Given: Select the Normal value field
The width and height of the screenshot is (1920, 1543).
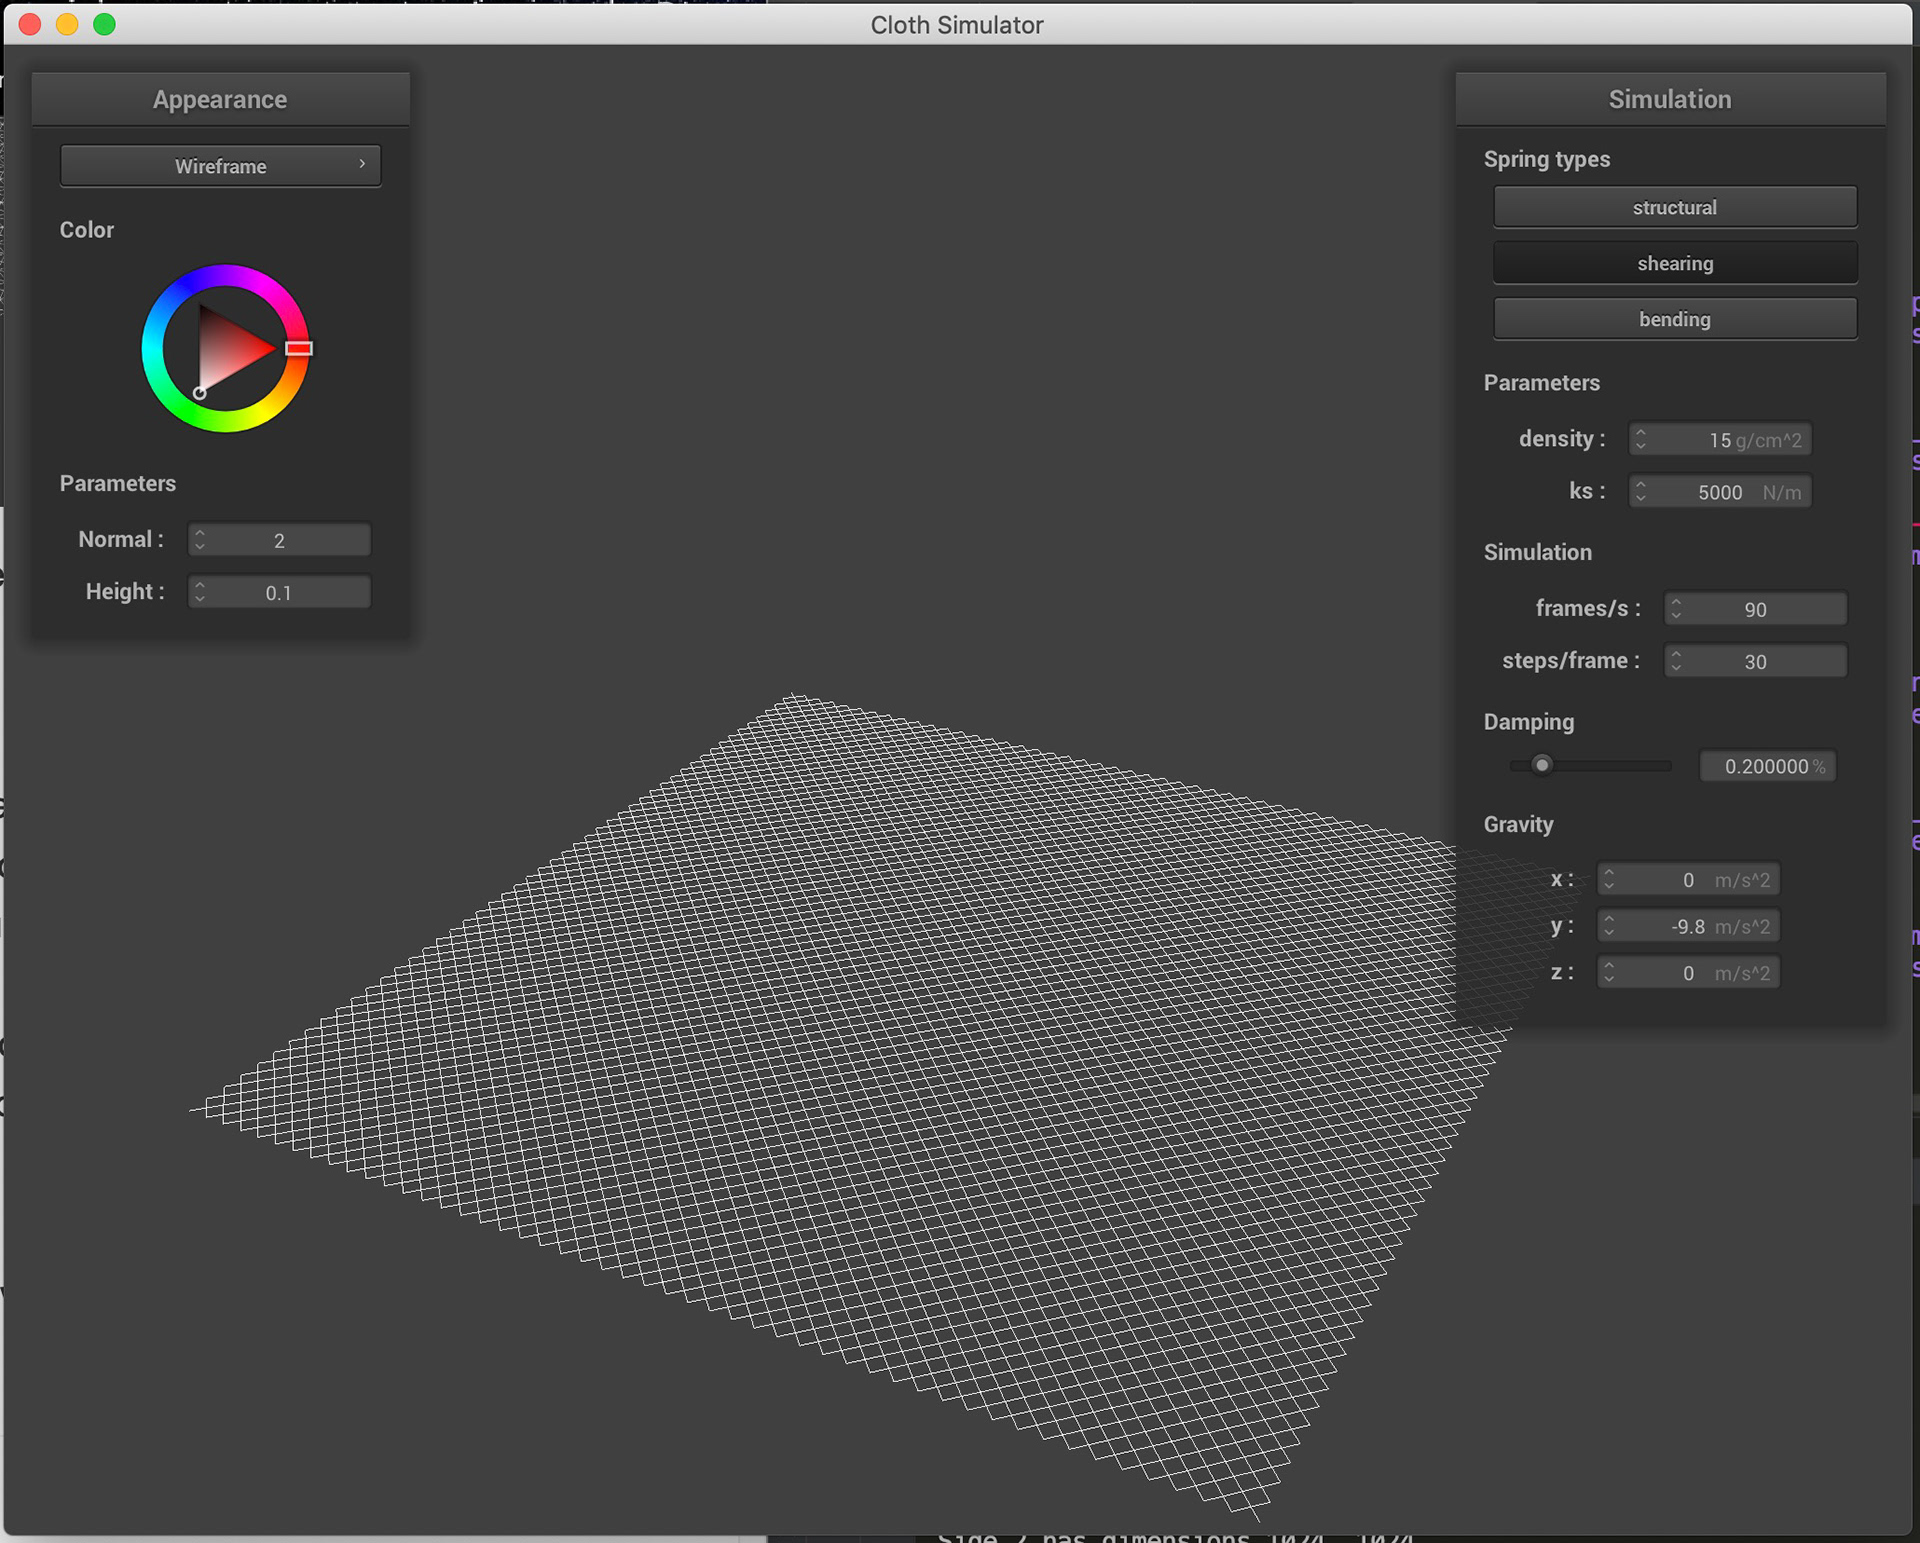Looking at the screenshot, I should [x=279, y=540].
